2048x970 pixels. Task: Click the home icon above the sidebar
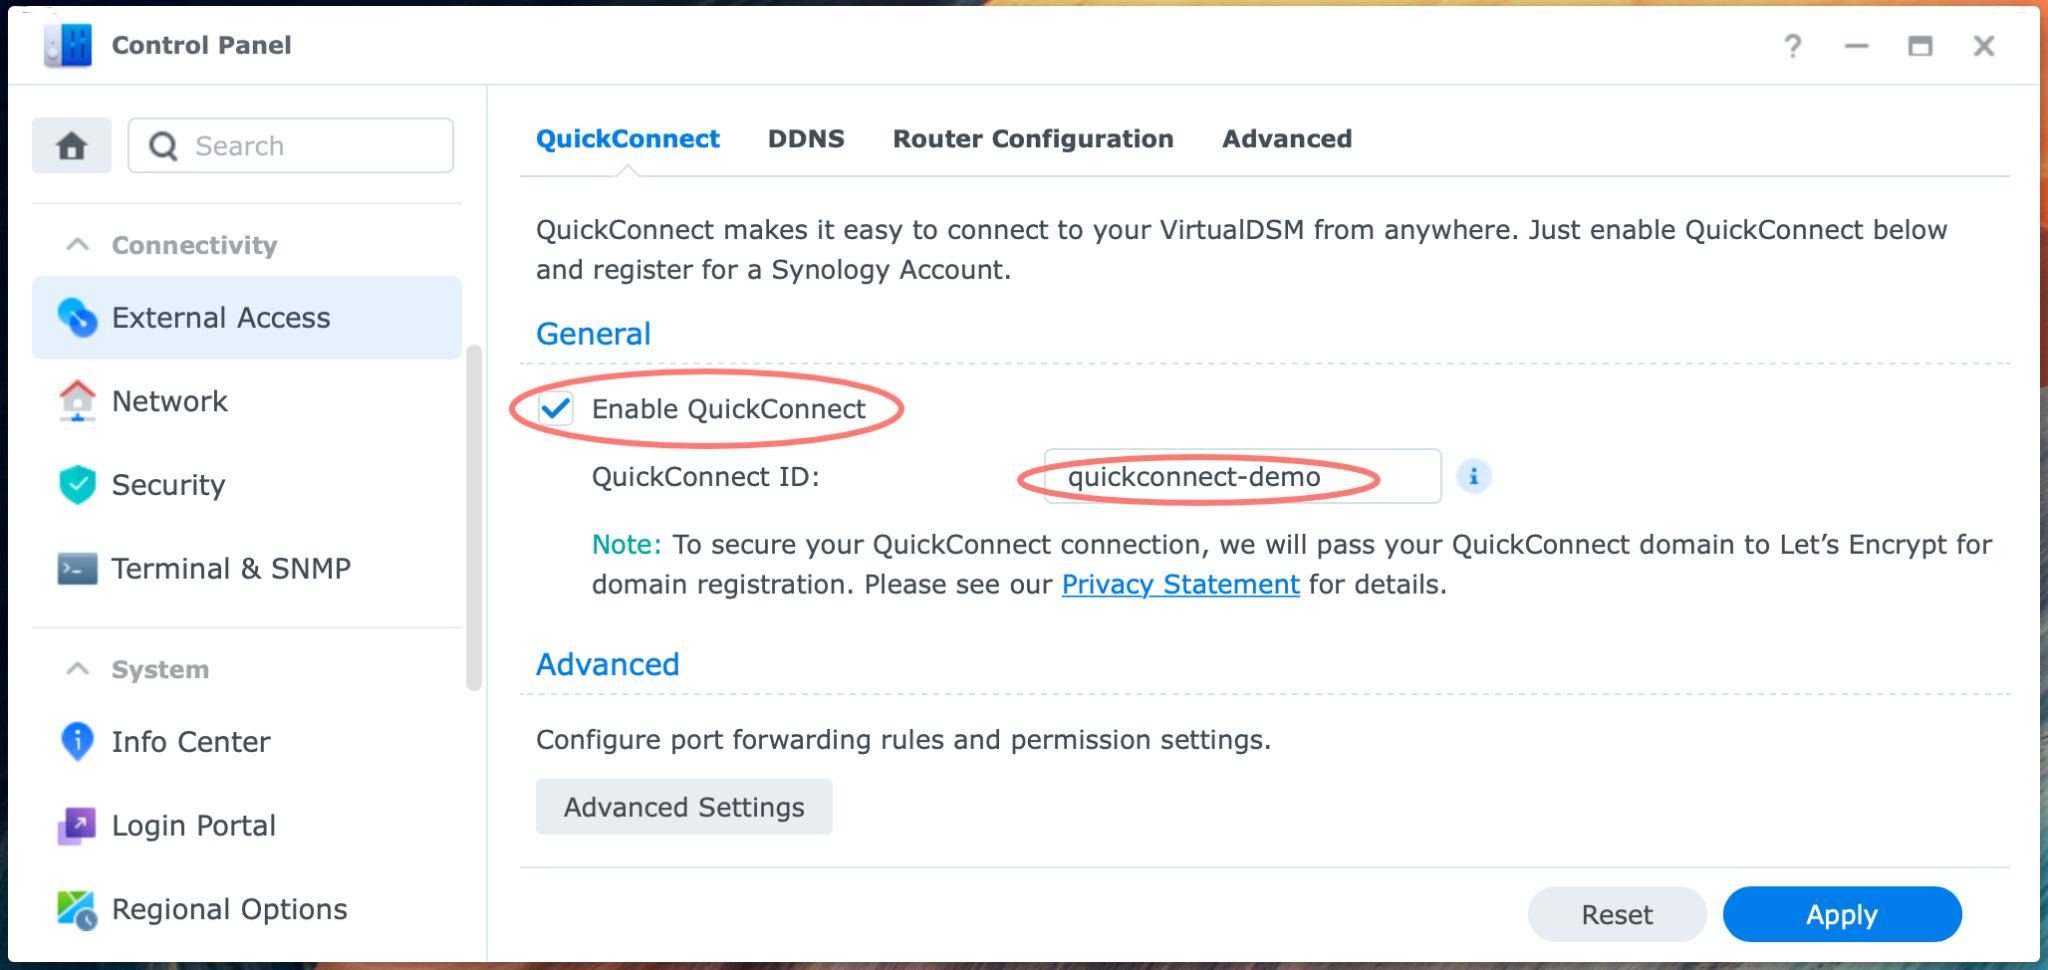tap(71, 145)
